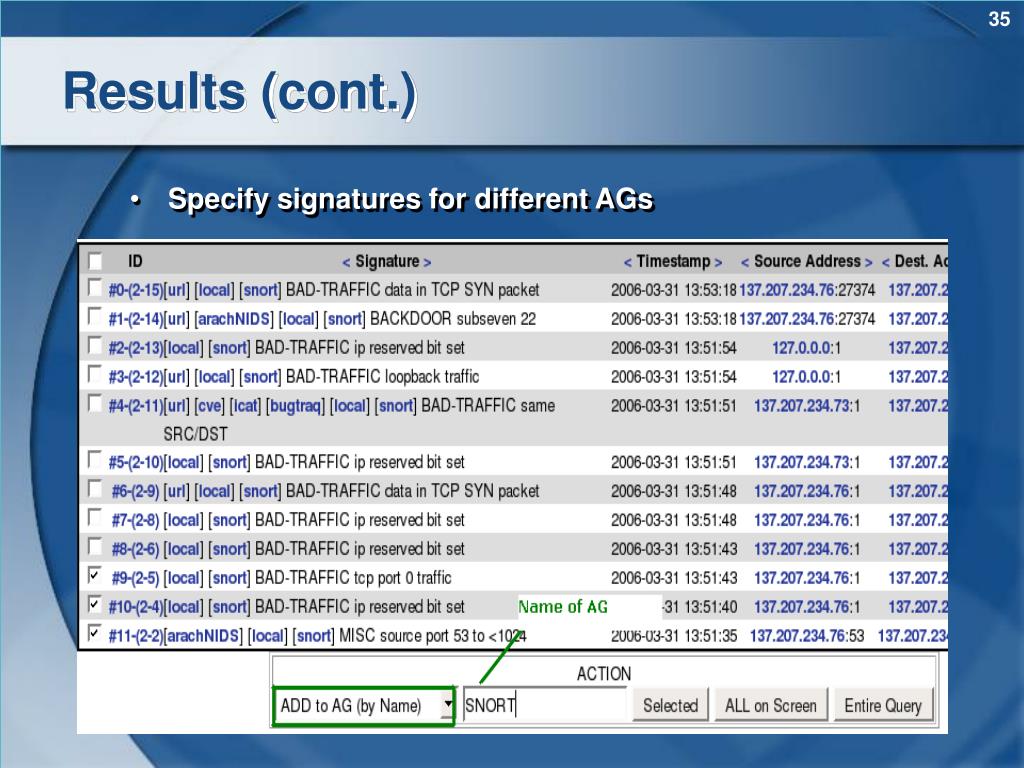Image resolution: width=1024 pixels, height=768 pixels.
Task: Open source 137.207.234.76 in row #11-(2-2)
Action: [x=797, y=635]
